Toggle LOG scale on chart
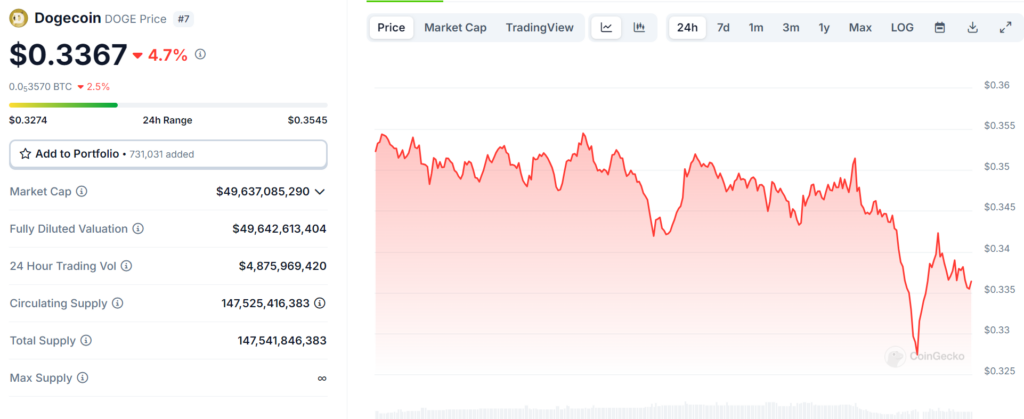 point(902,27)
